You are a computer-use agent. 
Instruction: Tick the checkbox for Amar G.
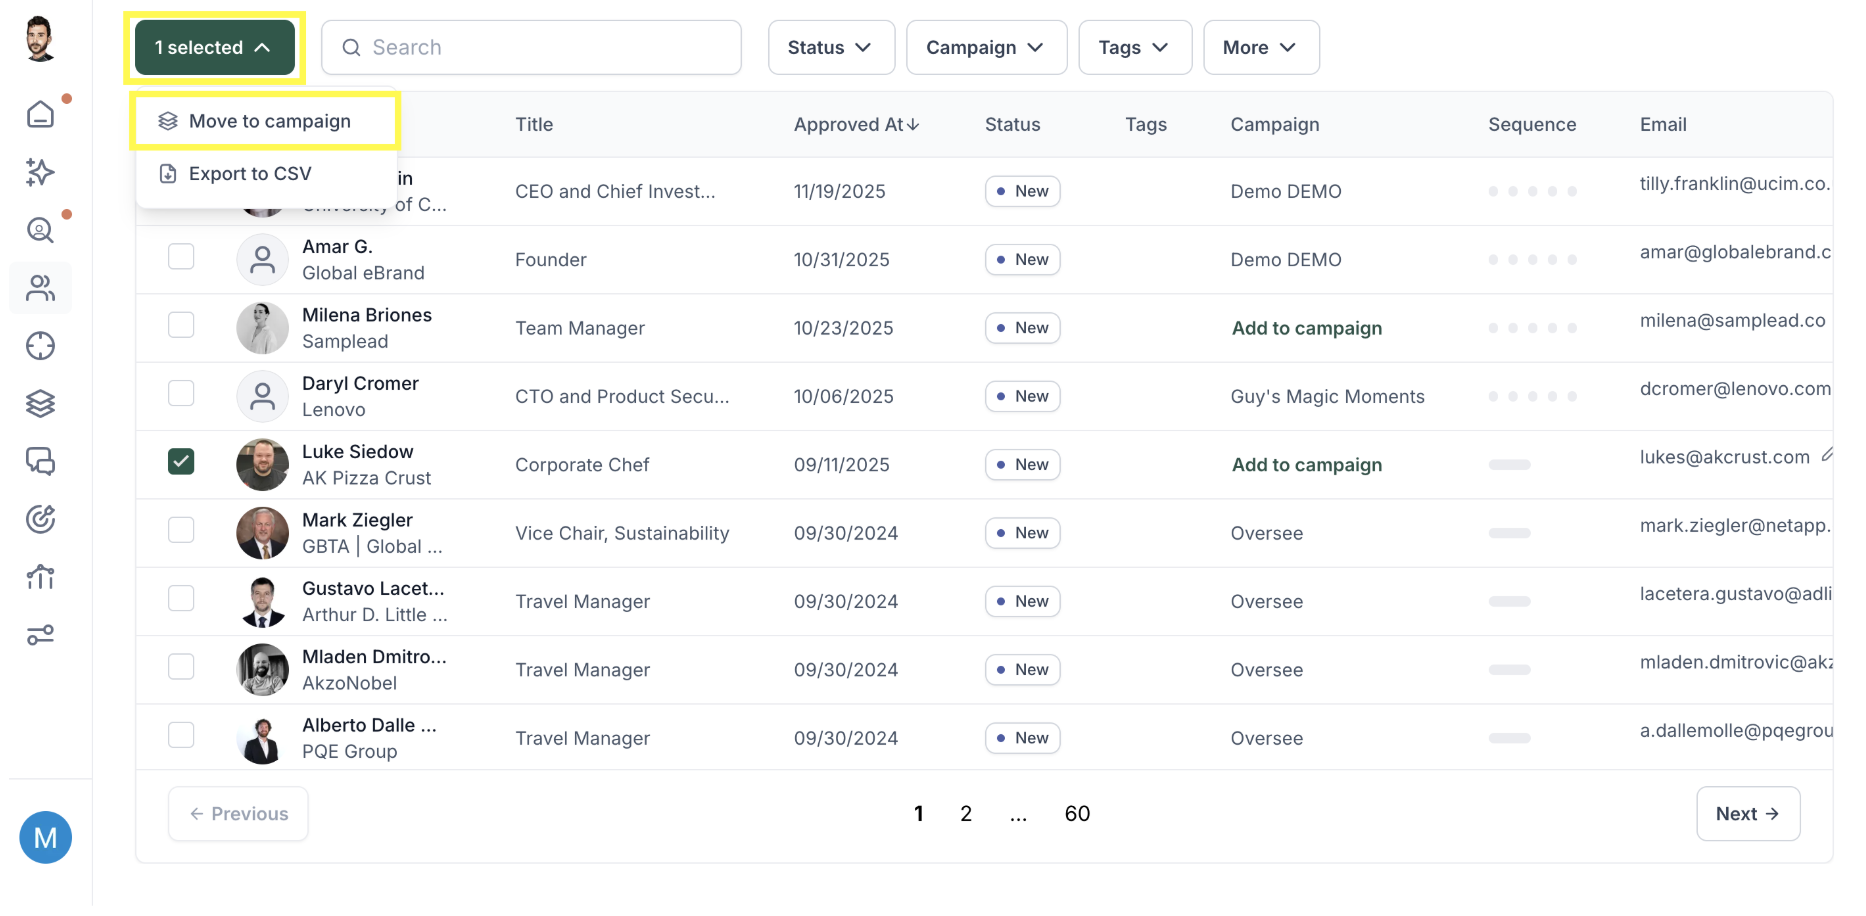tap(181, 256)
